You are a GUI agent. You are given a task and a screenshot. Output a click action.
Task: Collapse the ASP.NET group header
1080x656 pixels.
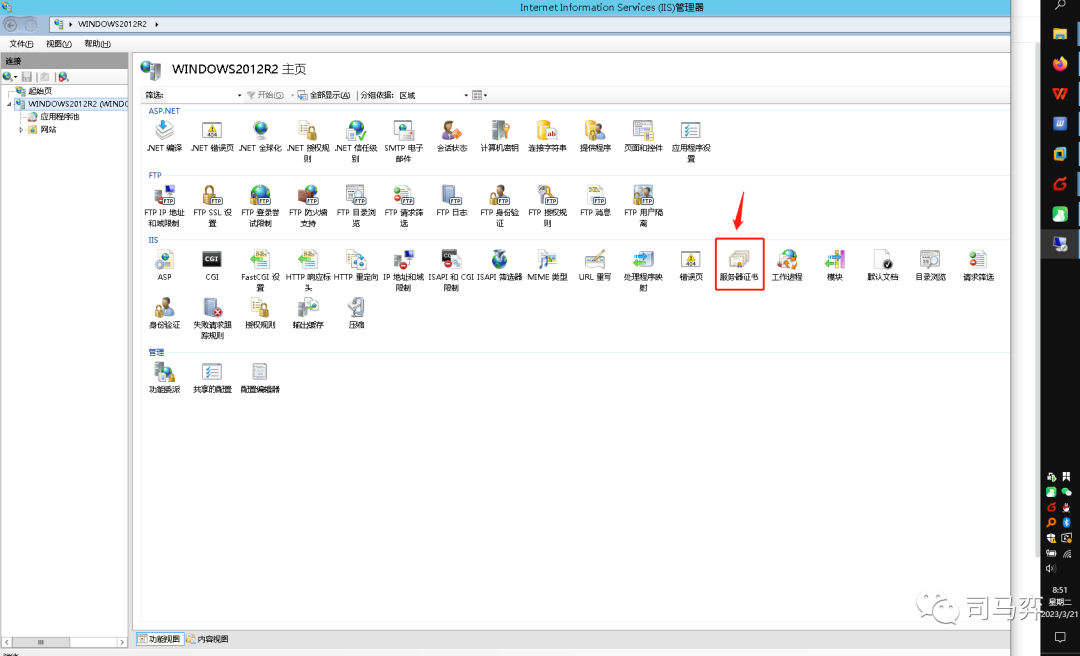(x=164, y=111)
